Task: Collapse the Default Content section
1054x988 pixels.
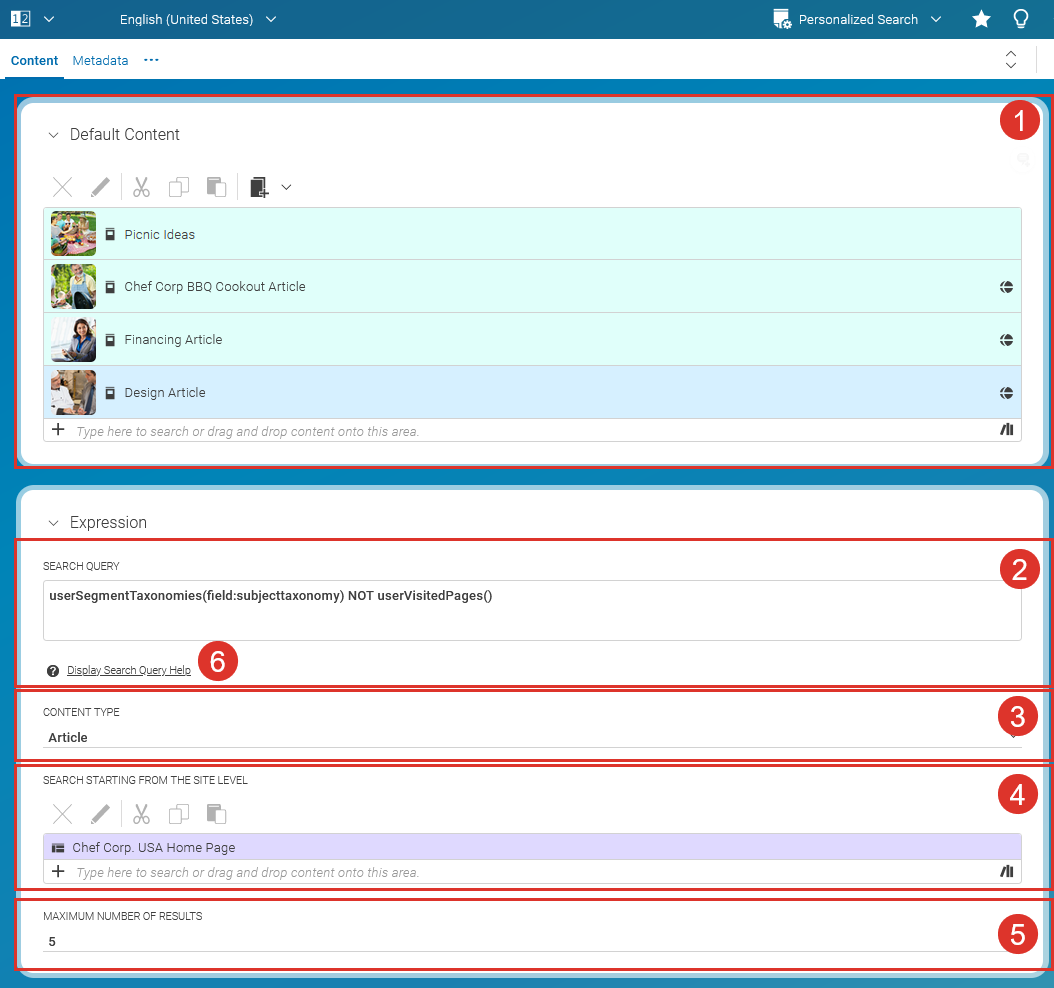Action: pos(52,134)
